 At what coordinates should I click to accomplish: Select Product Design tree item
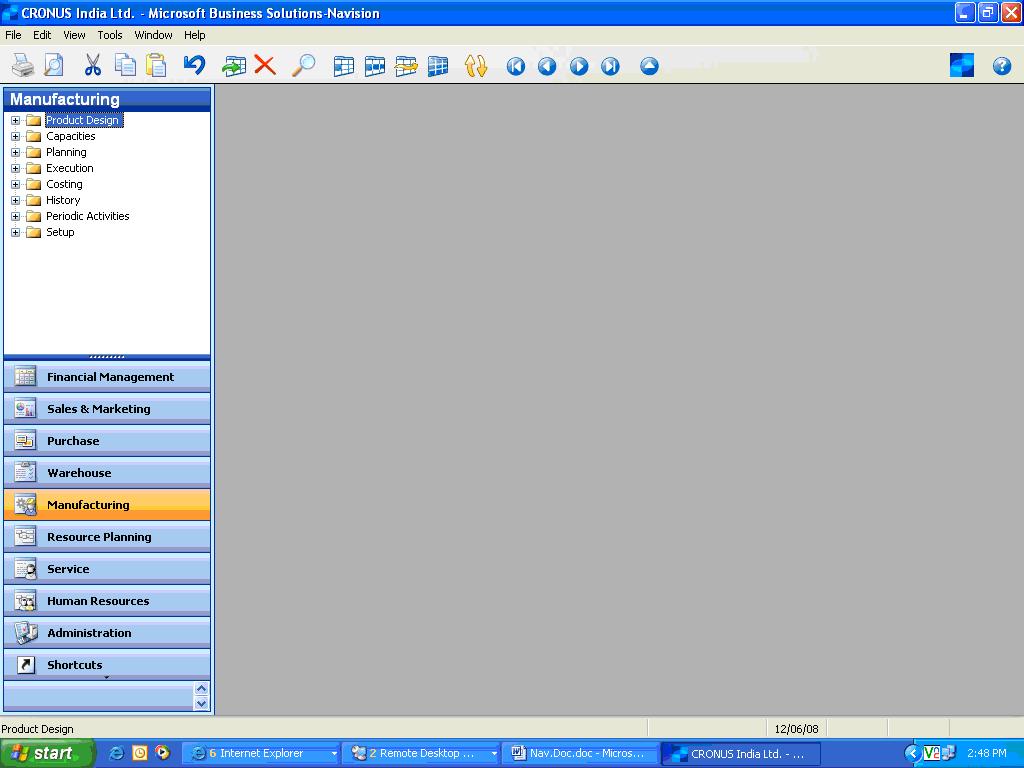[x=82, y=120]
